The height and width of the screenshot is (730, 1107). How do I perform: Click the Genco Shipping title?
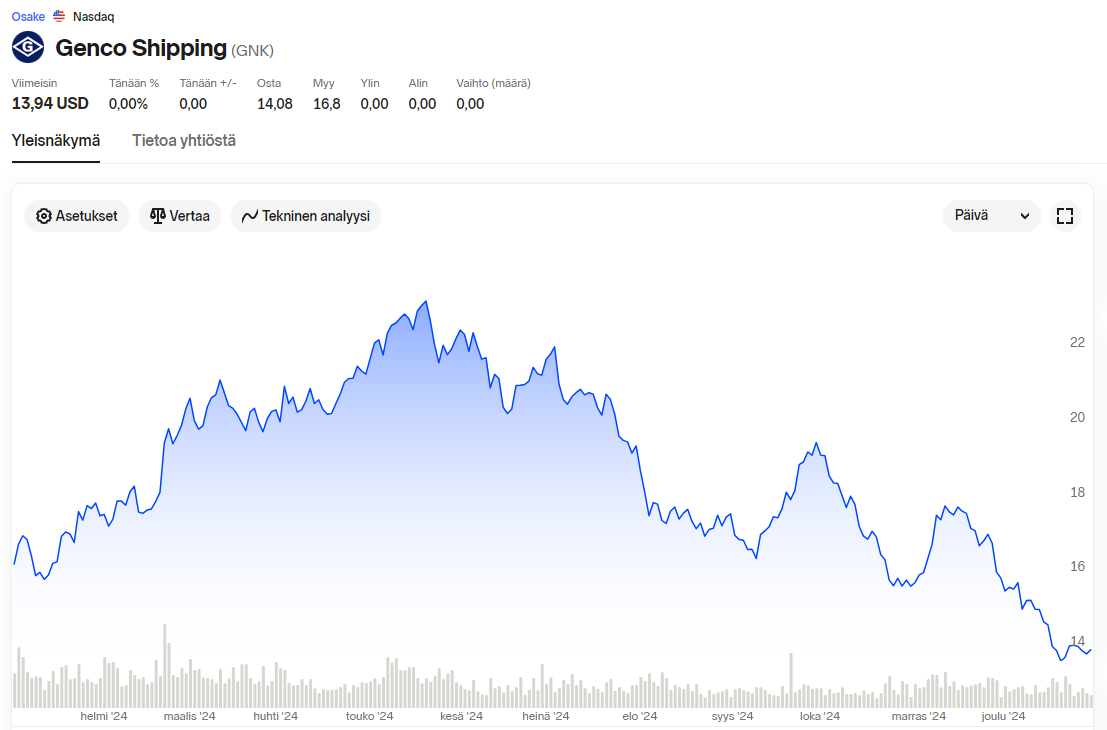pos(141,48)
